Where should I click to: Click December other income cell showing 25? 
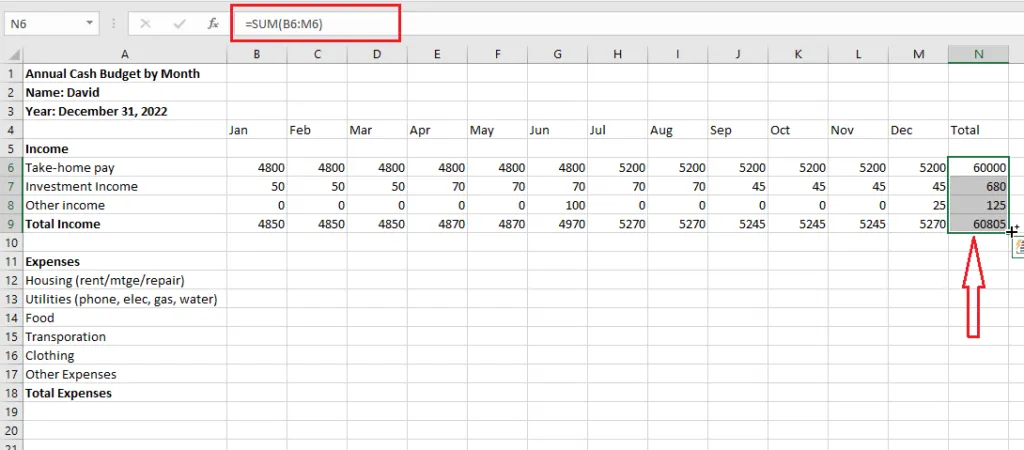(x=918, y=206)
